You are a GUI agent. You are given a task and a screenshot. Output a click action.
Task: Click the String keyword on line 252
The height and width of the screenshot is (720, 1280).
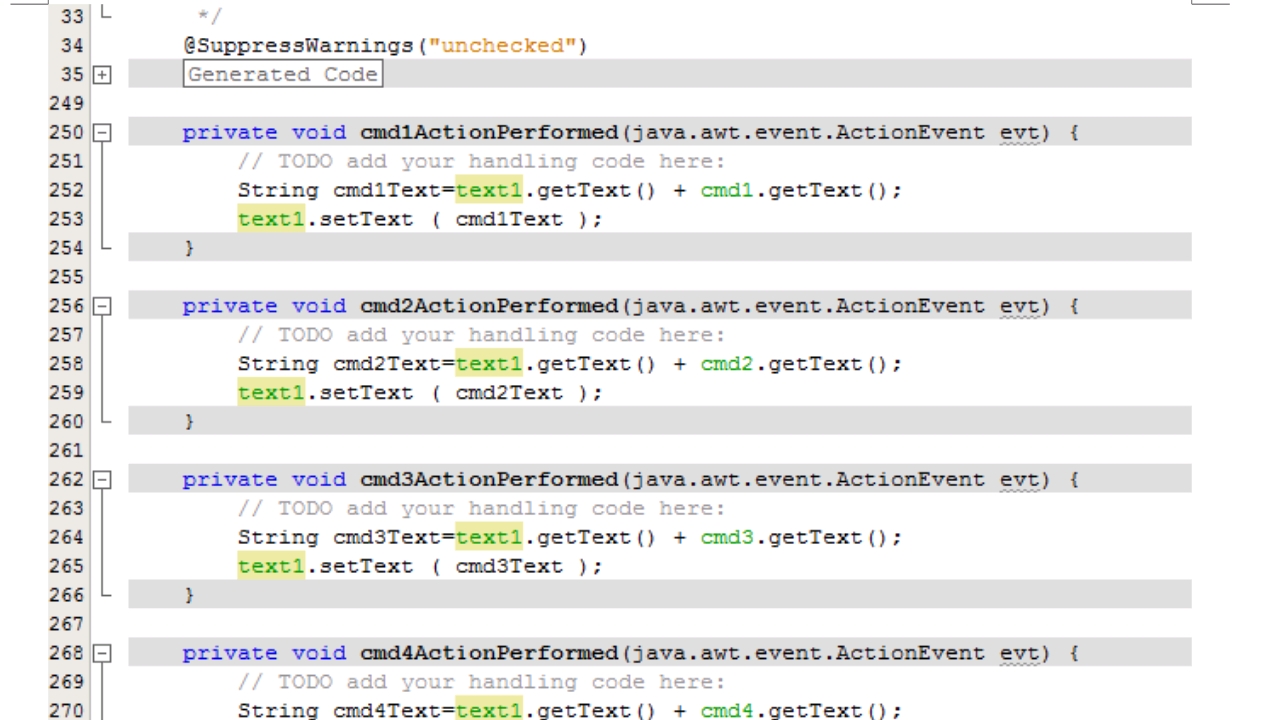pos(277,190)
